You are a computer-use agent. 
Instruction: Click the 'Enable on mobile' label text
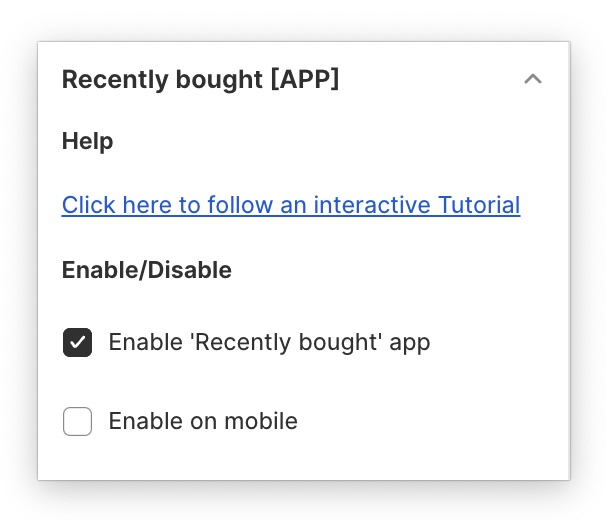click(203, 421)
